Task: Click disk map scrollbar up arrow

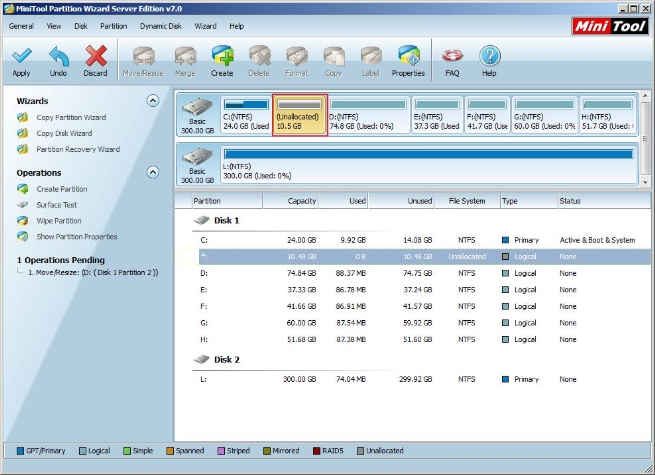Action: coord(645,96)
